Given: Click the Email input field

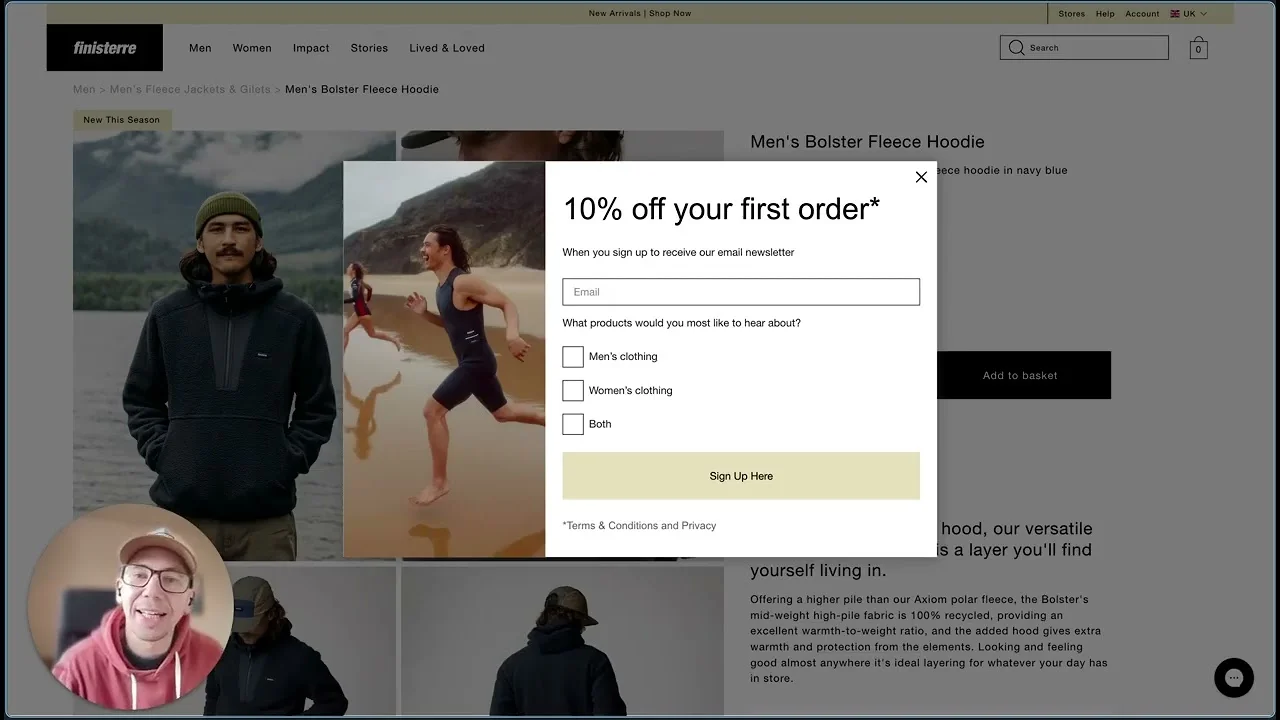Looking at the screenshot, I should click(x=740, y=292).
